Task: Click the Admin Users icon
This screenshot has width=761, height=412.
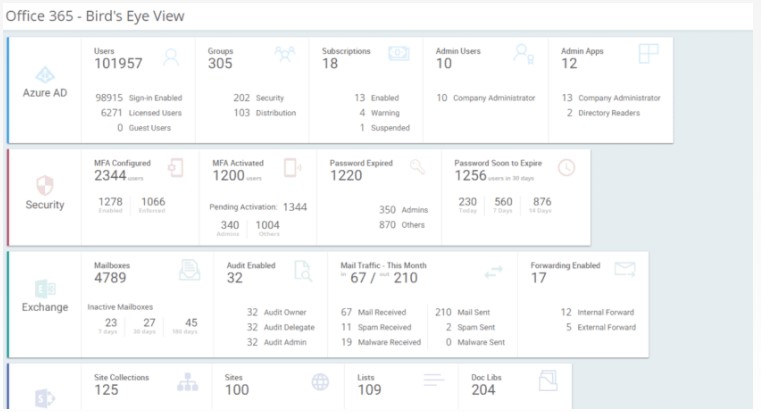Action: (524, 54)
